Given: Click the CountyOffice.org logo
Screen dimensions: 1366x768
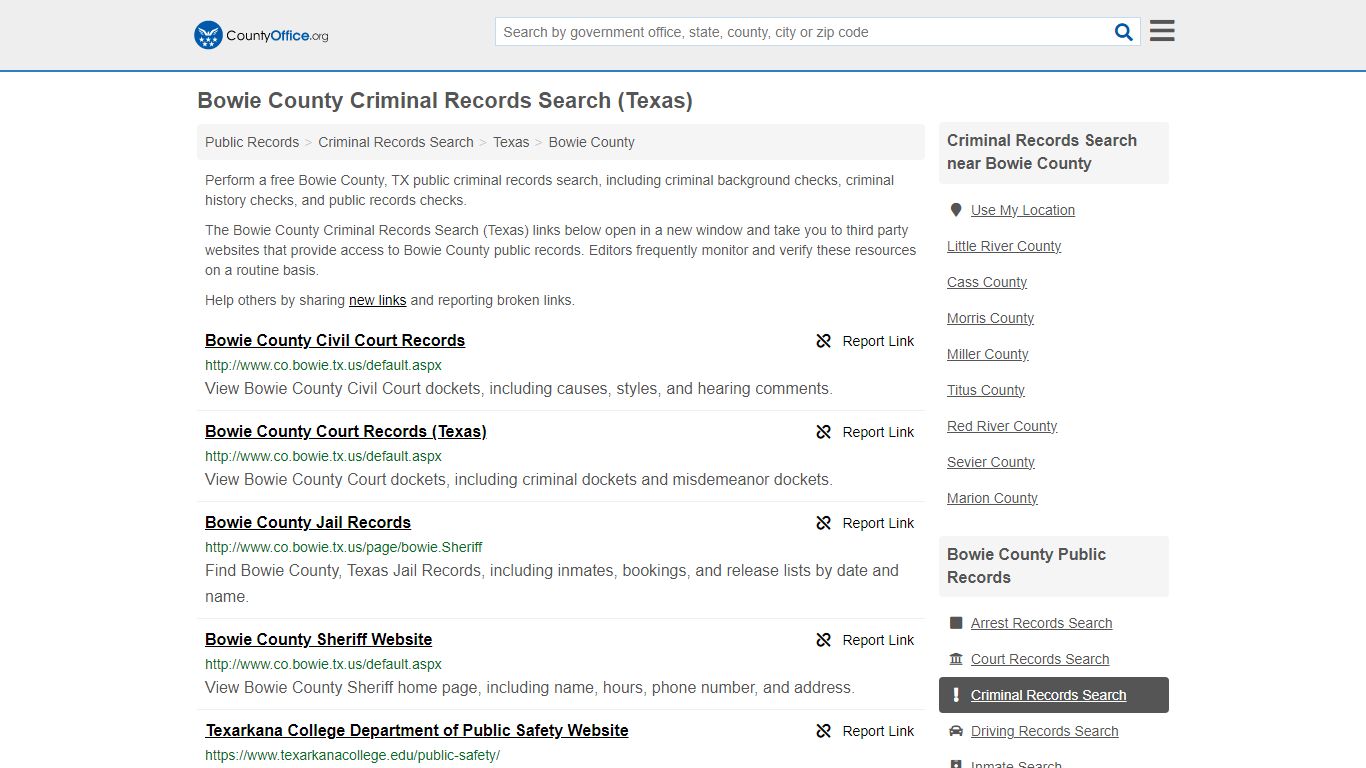Looking at the screenshot, I should tap(261, 35).
